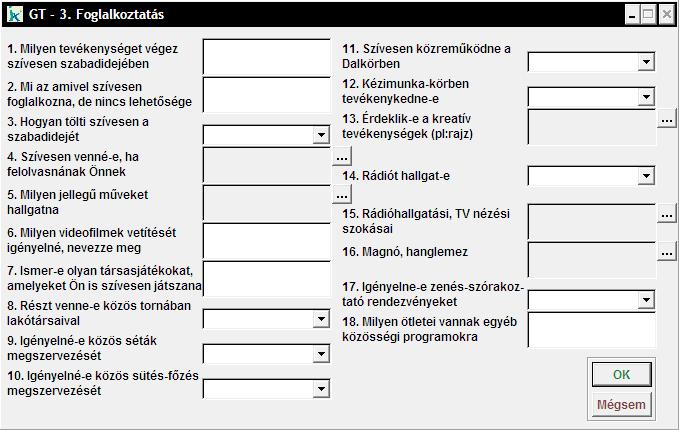Click ellipsis button for question 16 Magnó, hanglemez
Viewport: 679px width, 430px height.
(x=667, y=253)
